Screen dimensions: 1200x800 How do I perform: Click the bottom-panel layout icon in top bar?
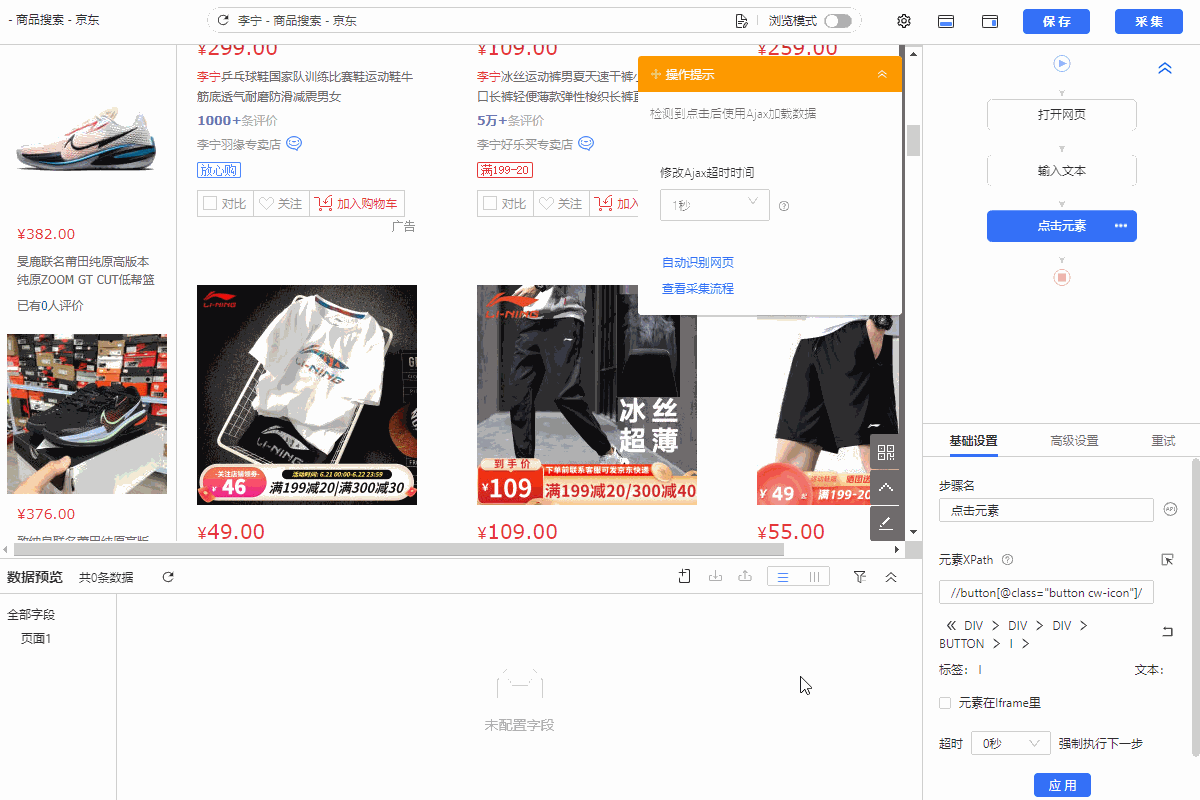click(946, 21)
